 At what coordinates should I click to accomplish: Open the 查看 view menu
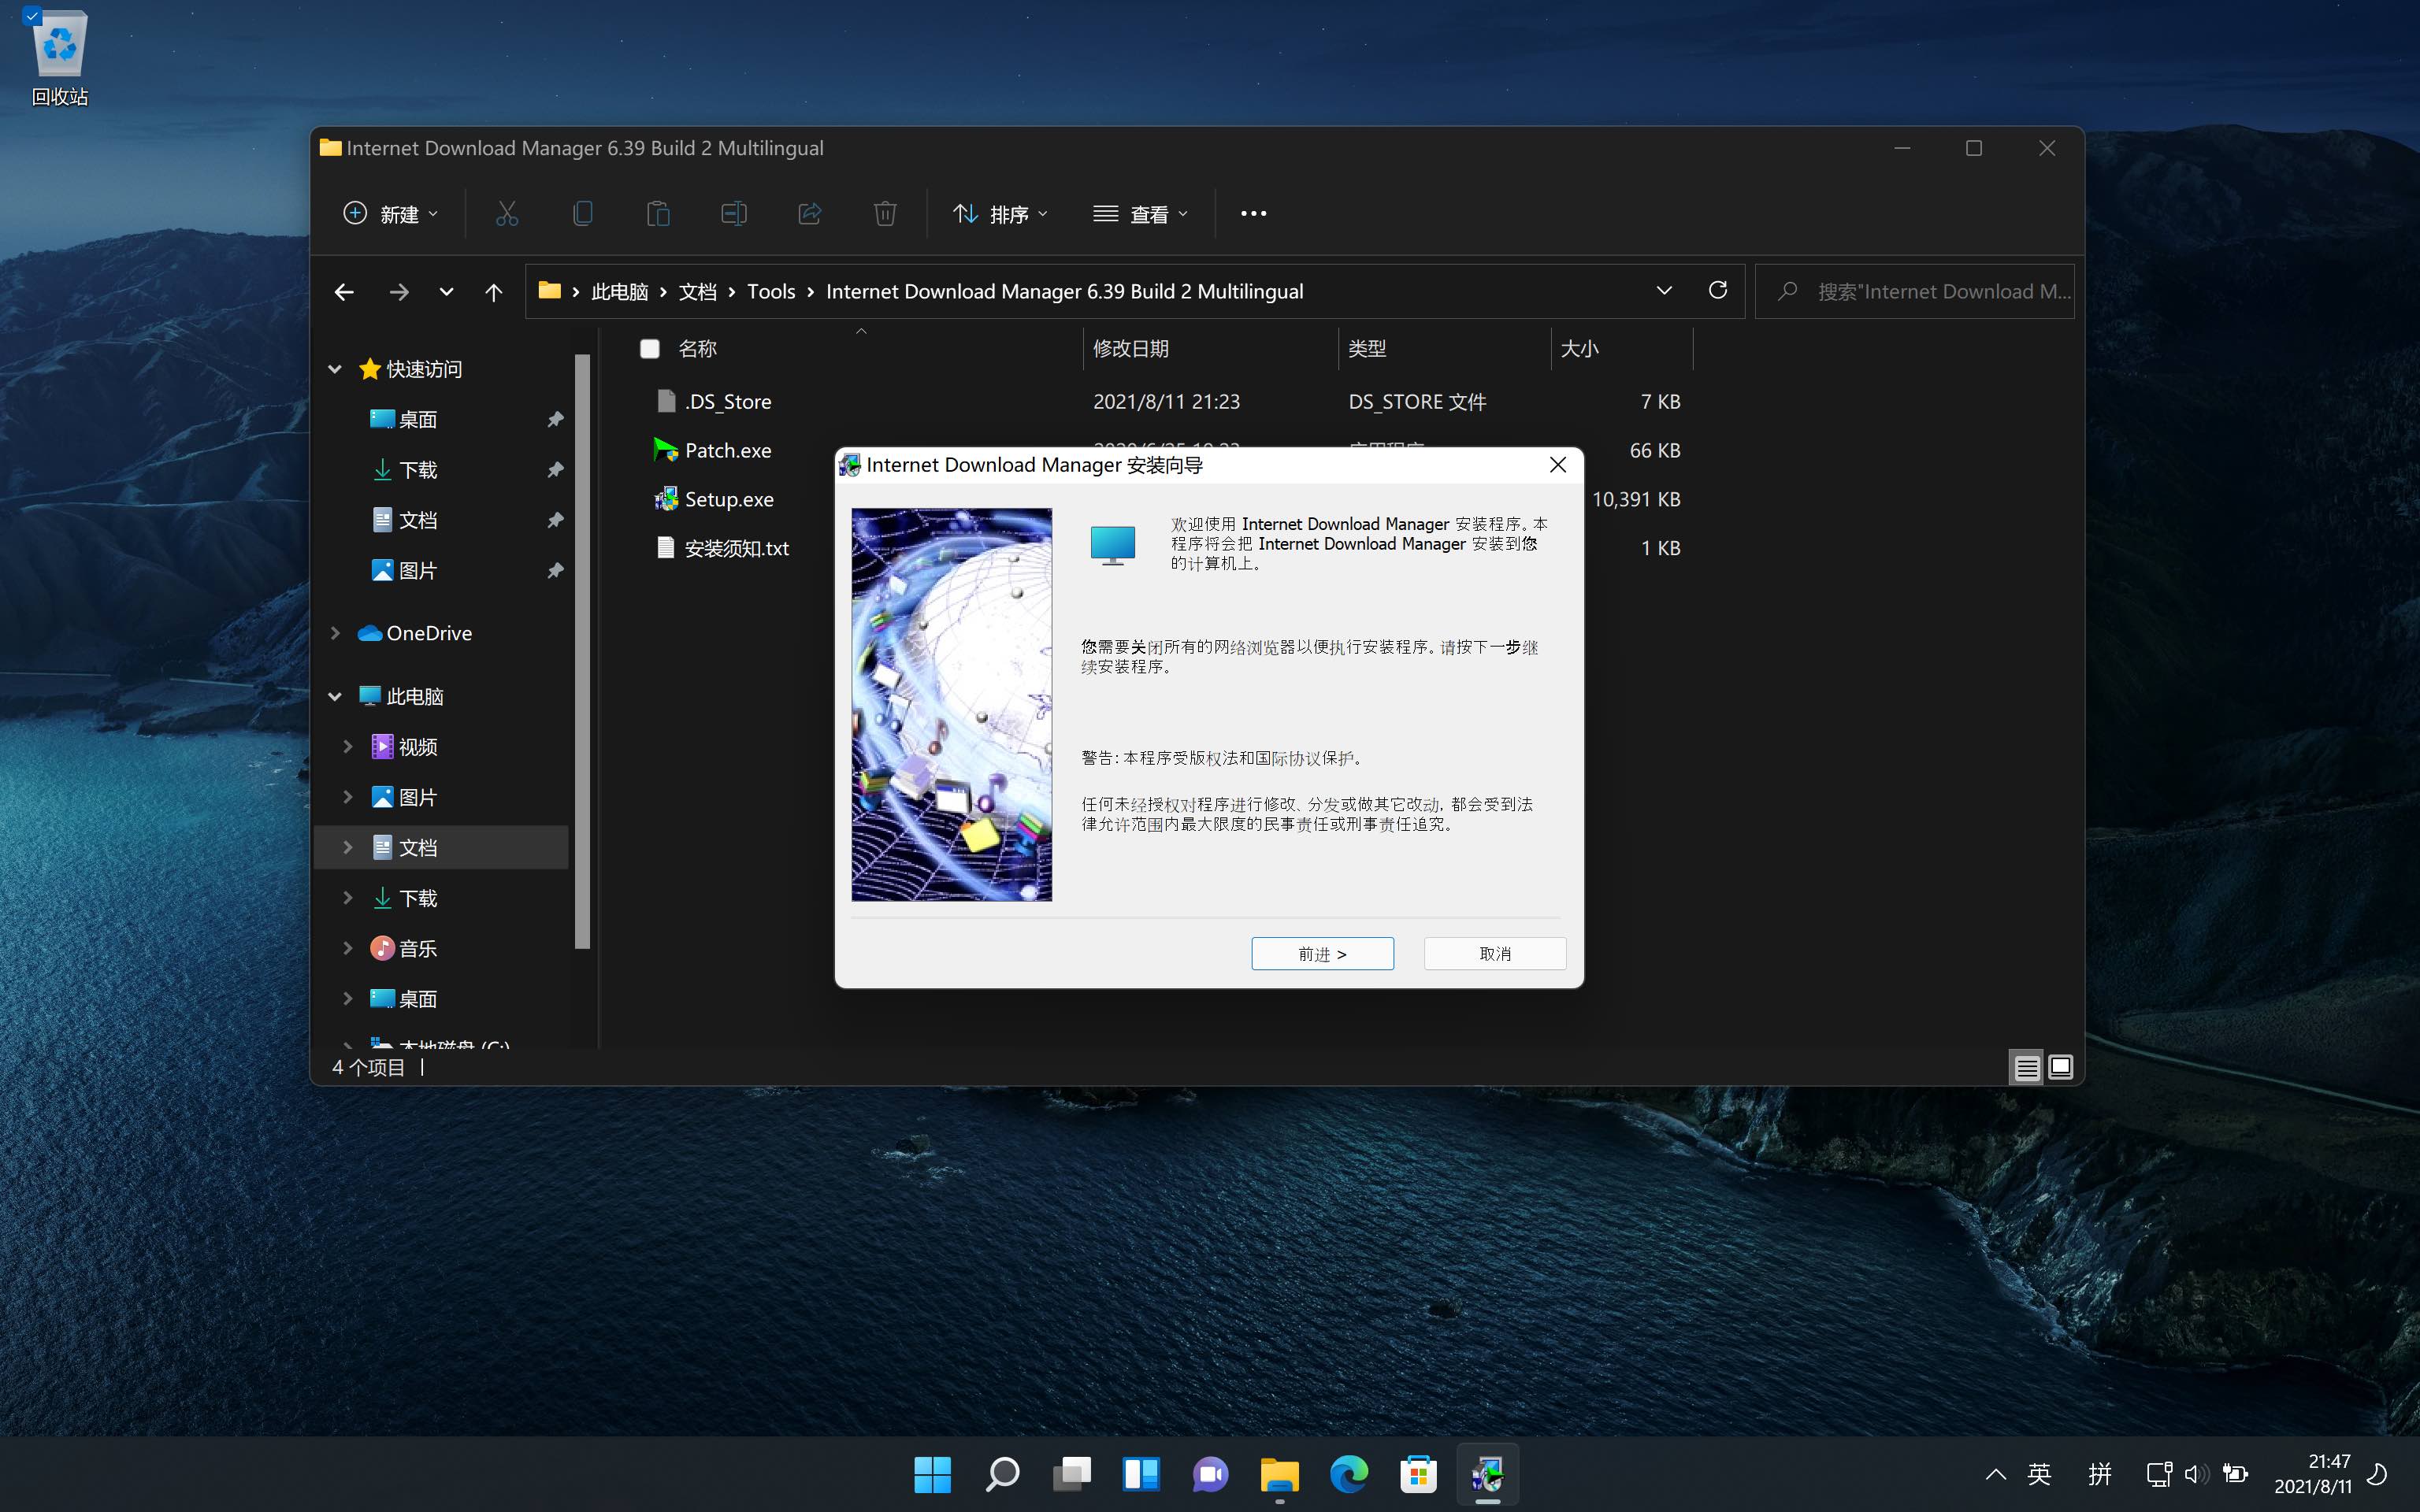click(x=1141, y=214)
